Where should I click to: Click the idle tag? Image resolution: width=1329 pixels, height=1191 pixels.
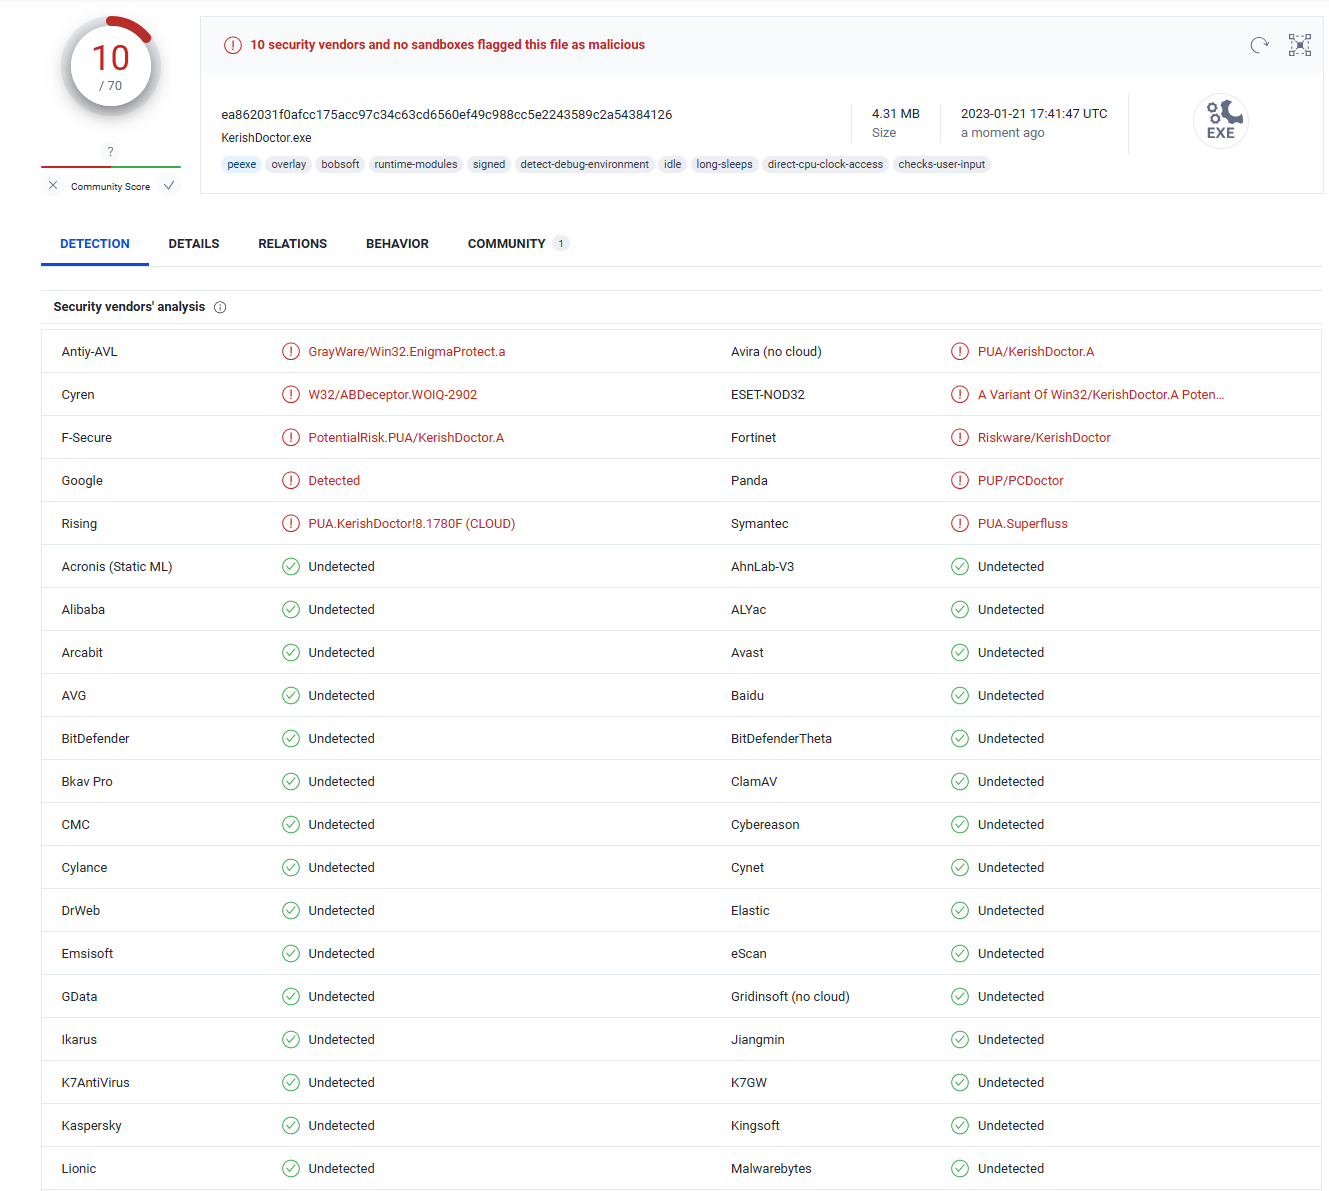coord(673,165)
